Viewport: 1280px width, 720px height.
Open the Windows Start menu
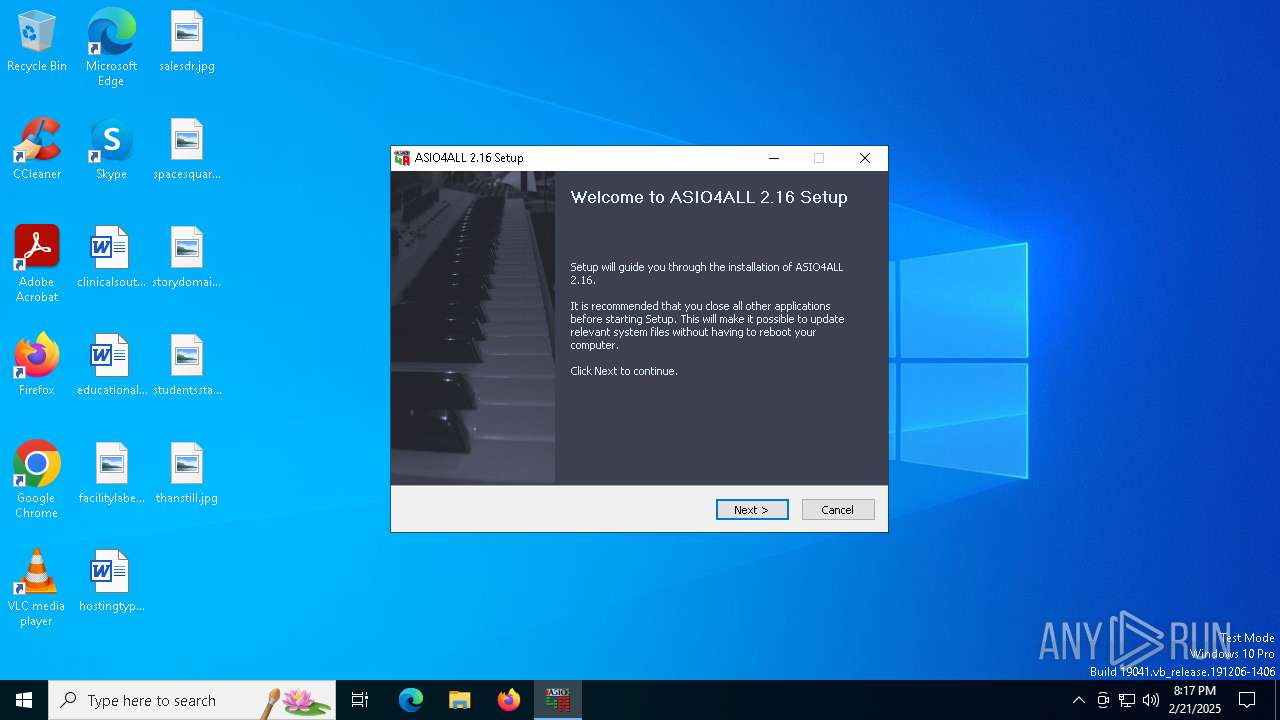click(24, 700)
